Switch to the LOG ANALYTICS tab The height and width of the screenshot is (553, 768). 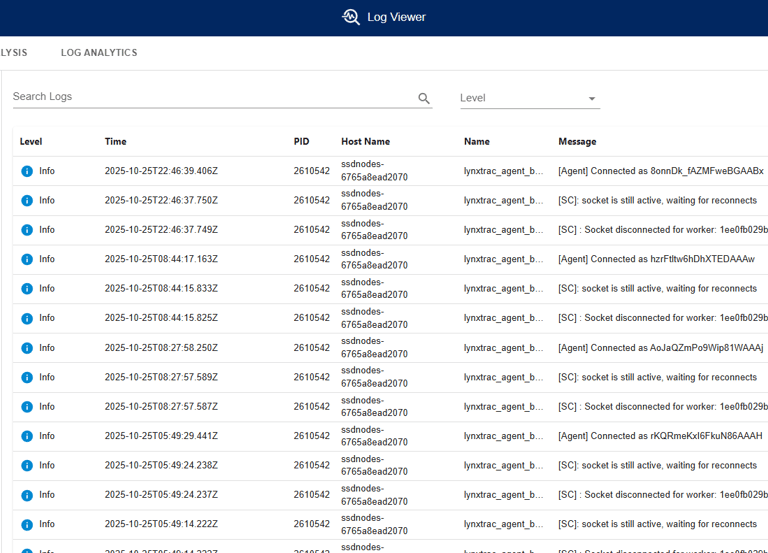click(99, 52)
